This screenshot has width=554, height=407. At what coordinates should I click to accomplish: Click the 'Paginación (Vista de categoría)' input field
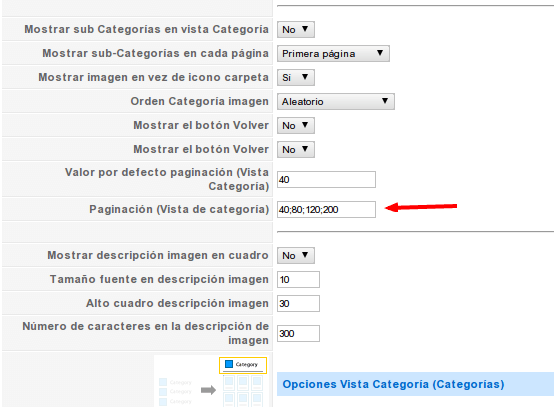326,210
